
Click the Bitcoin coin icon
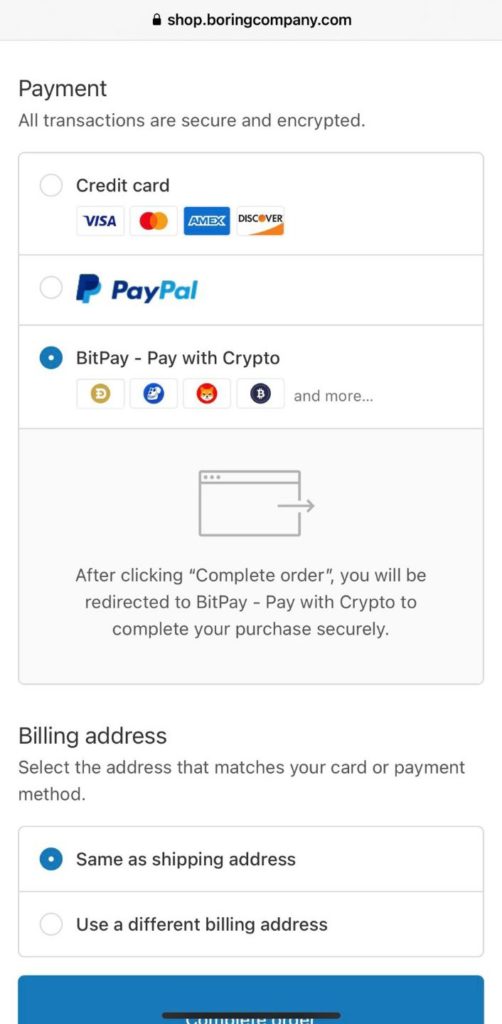click(260, 394)
